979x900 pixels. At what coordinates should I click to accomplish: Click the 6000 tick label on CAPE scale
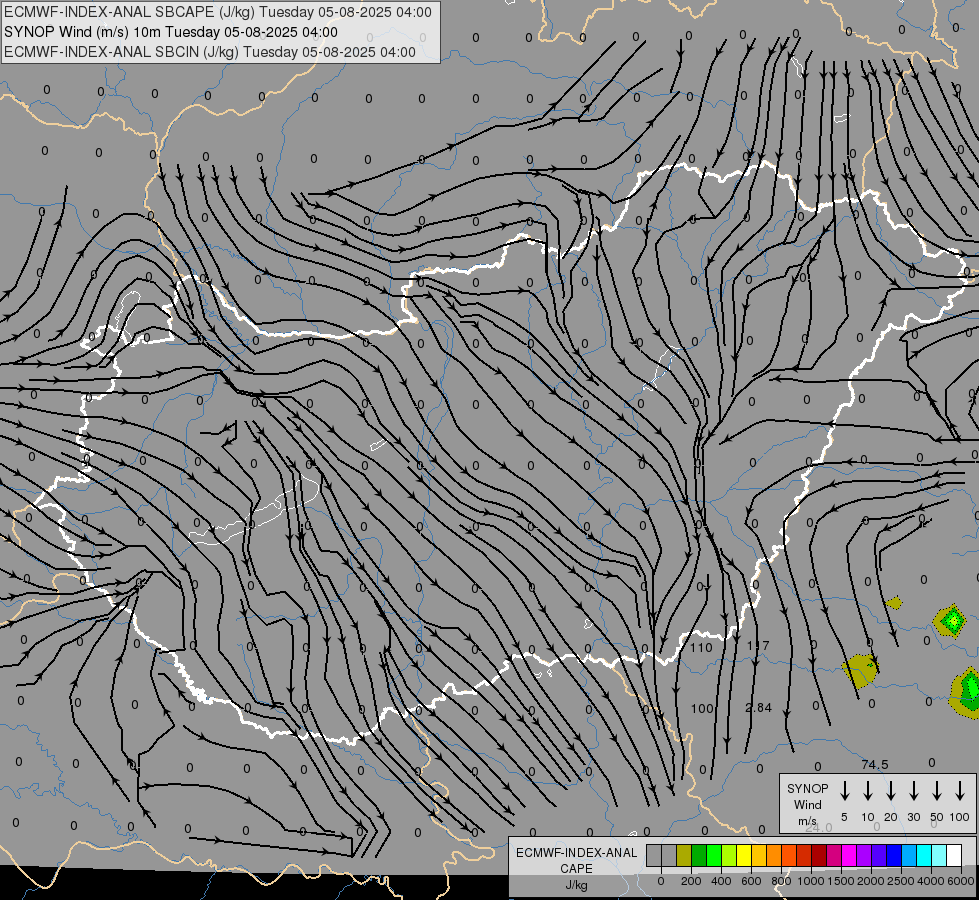[961, 881]
